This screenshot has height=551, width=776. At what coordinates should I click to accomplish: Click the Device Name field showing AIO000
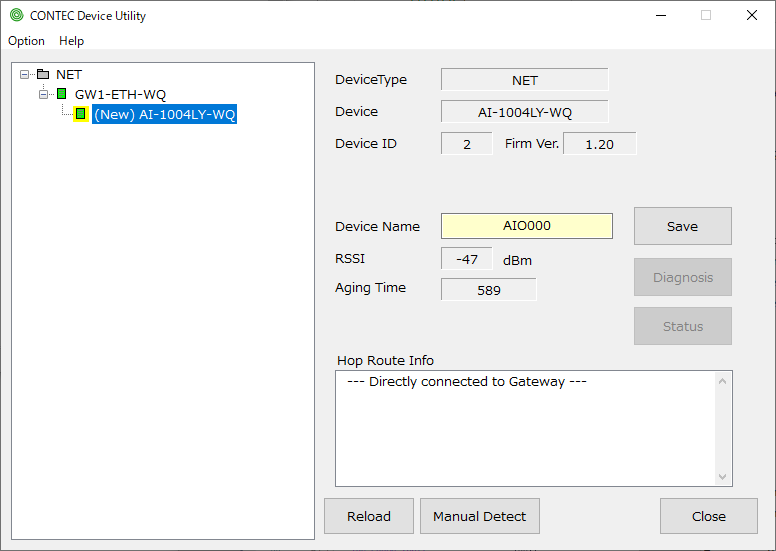(x=527, y=226)
